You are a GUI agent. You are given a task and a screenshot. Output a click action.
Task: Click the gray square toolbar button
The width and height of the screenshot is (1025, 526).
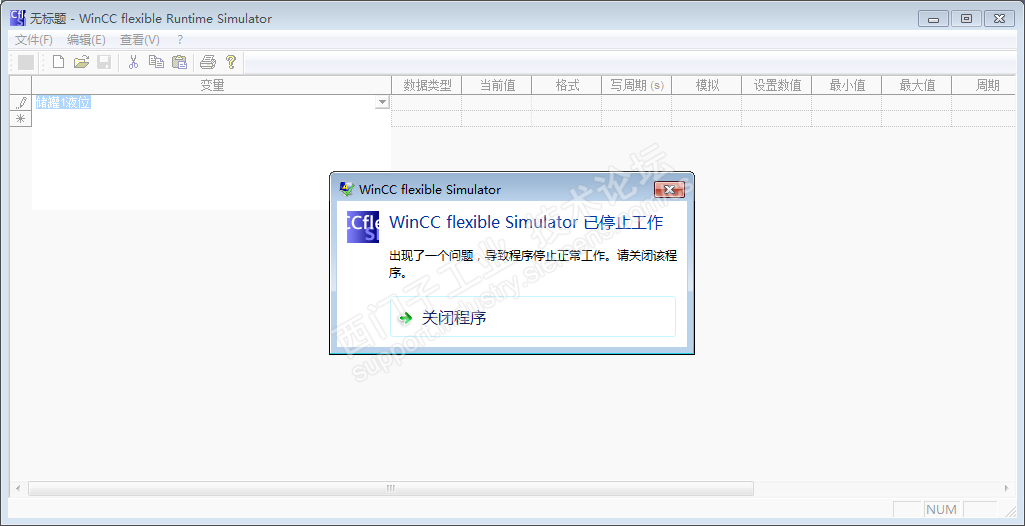(25, 63)
